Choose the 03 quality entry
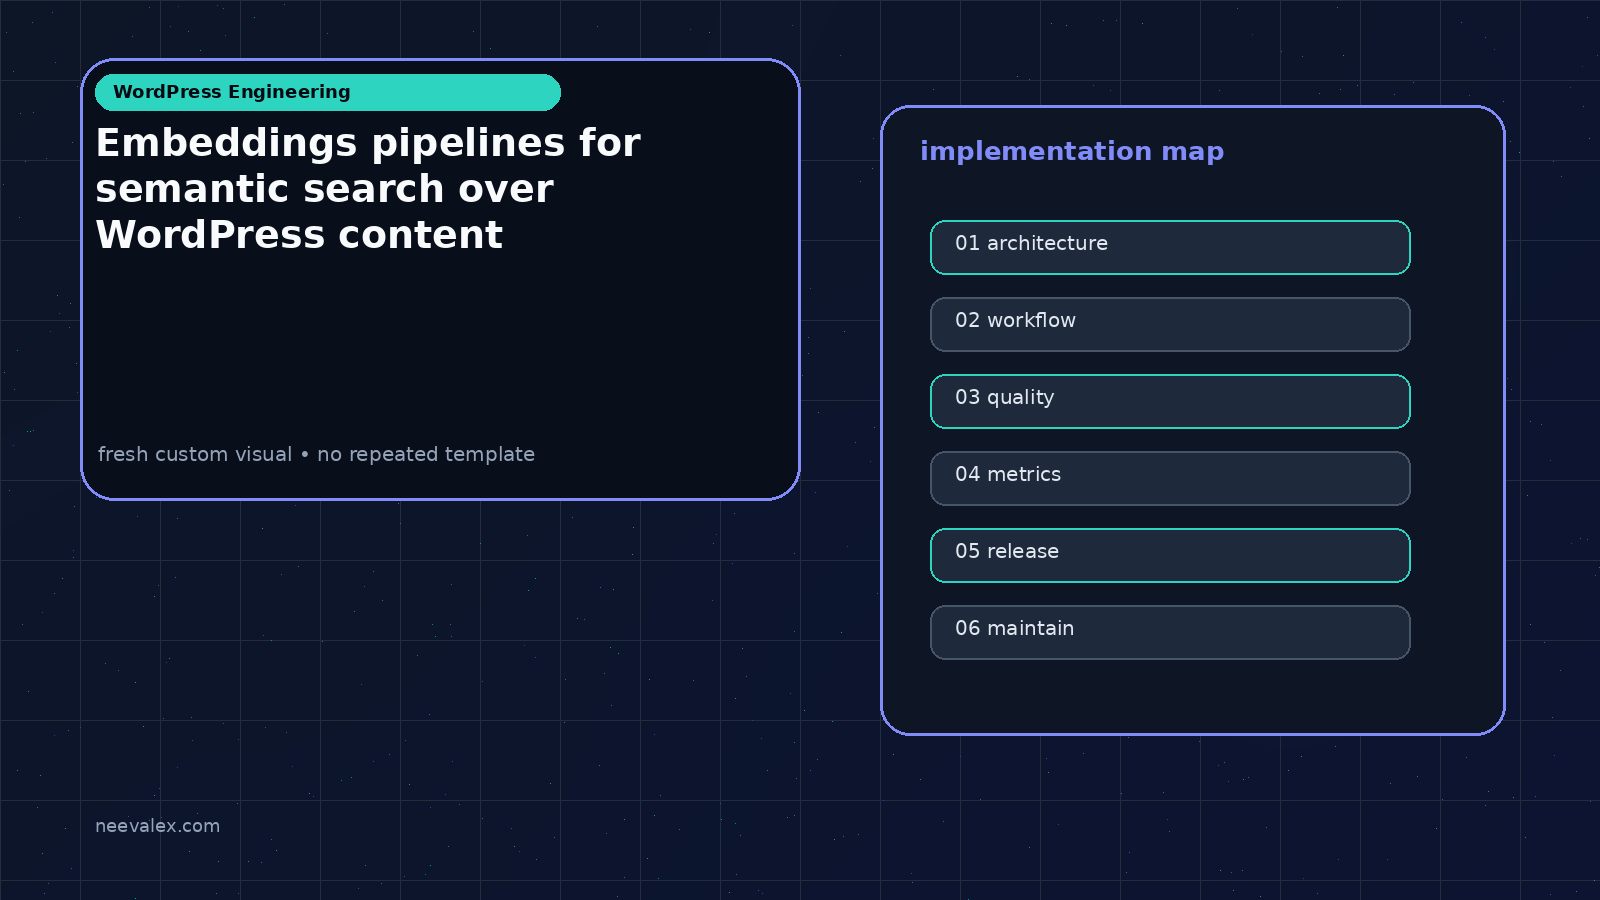Screen dimensions: 1600x900 tap(1170, 401)
